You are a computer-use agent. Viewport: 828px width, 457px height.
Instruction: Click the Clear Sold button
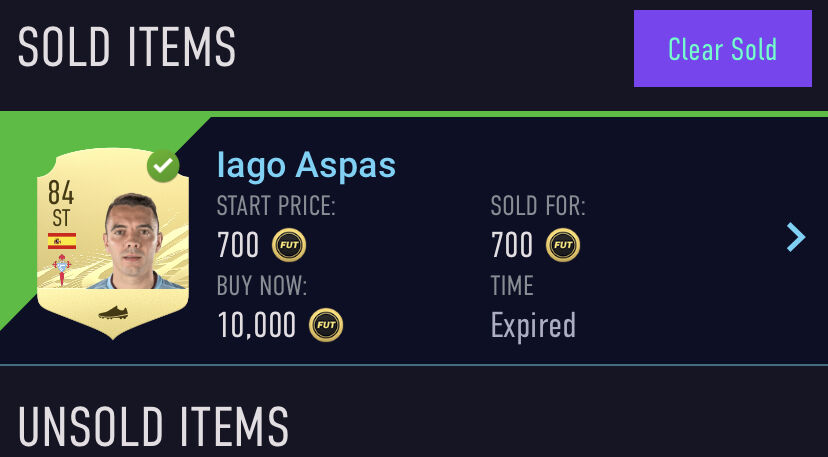(722, 49)
